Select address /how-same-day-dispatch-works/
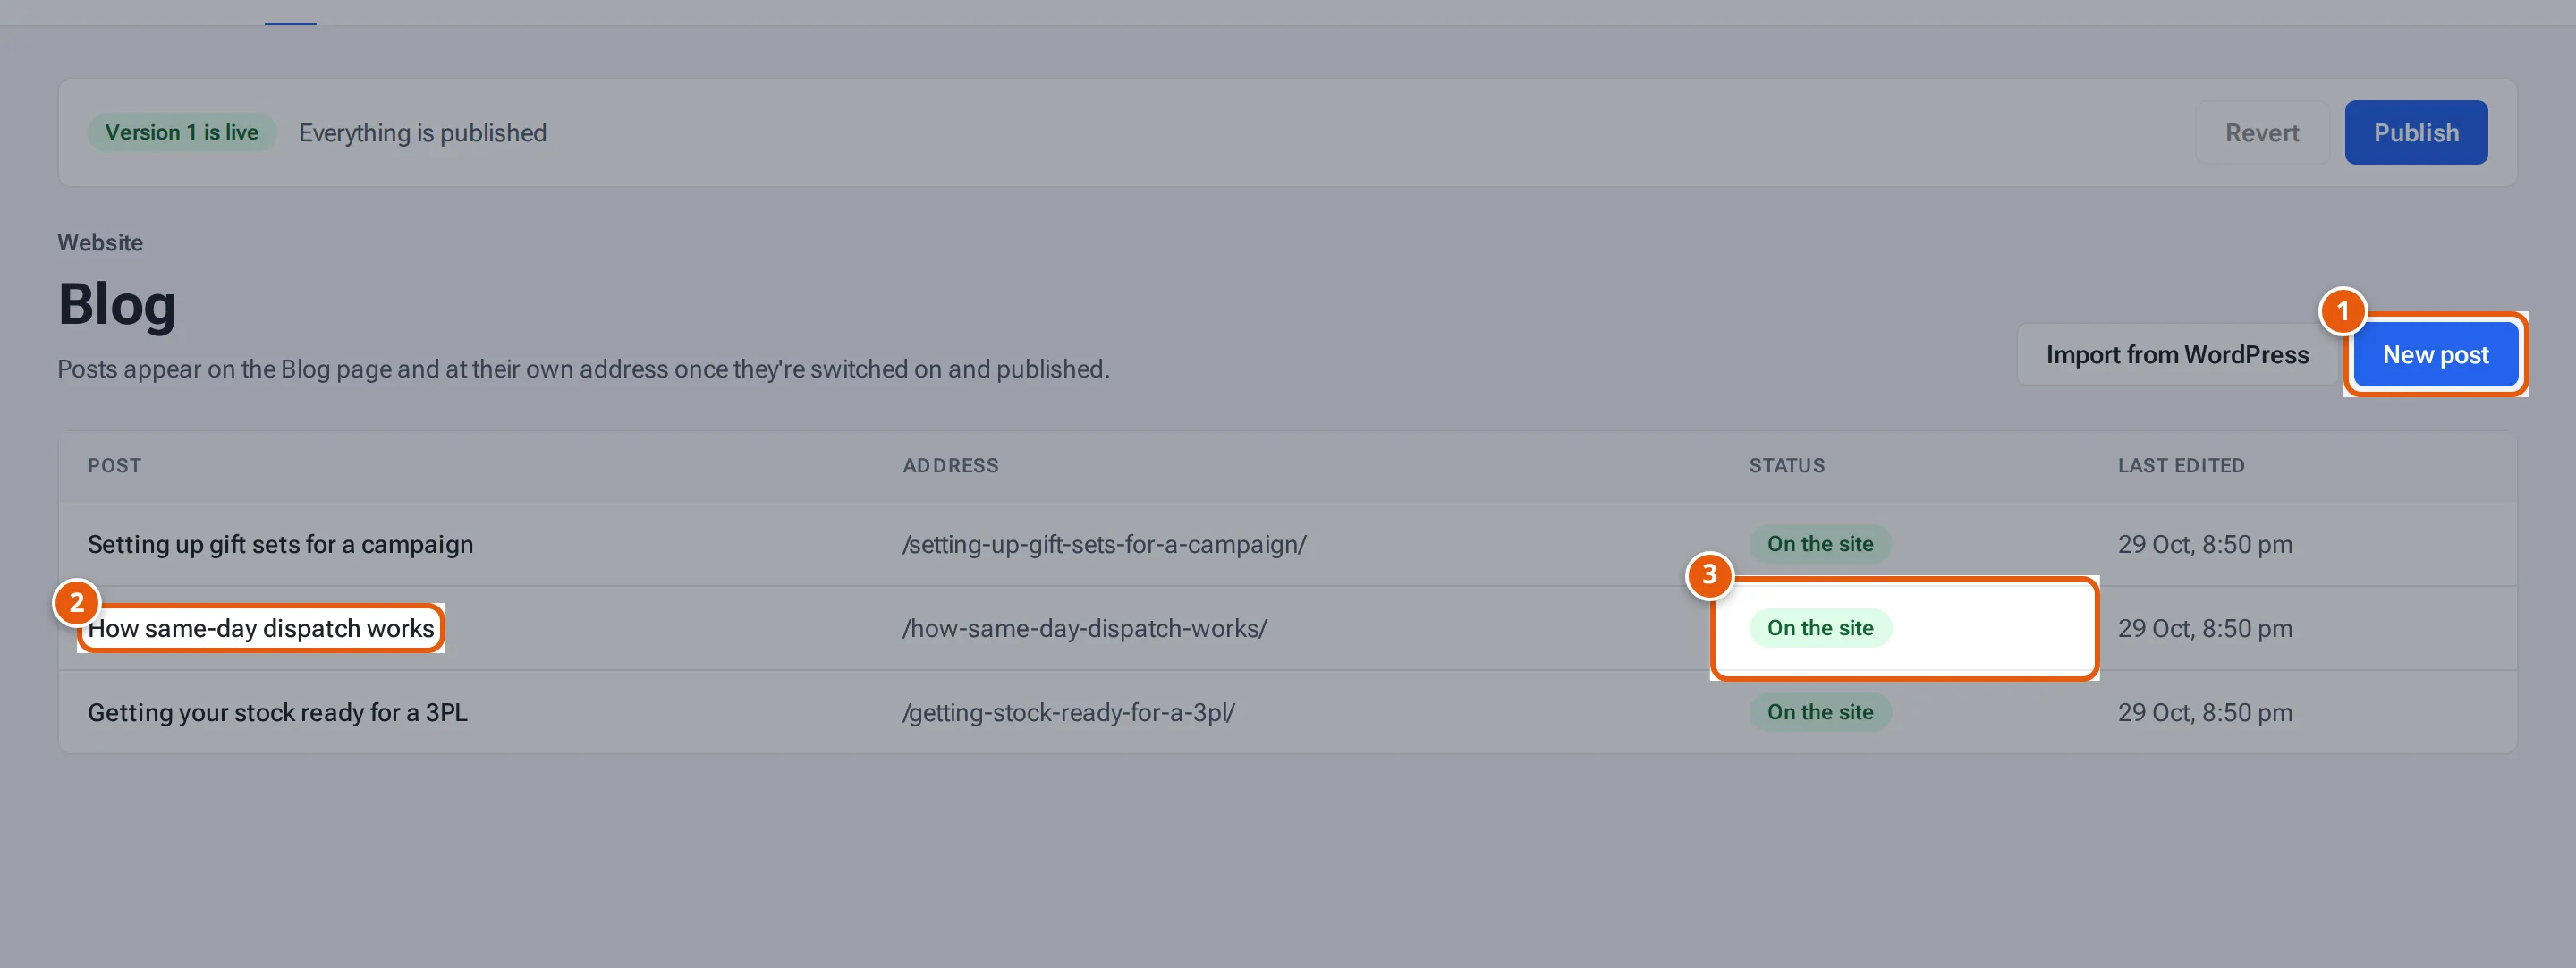Screen dimensions: 2576x968 pyautogui.click(x=1084, y=628)
